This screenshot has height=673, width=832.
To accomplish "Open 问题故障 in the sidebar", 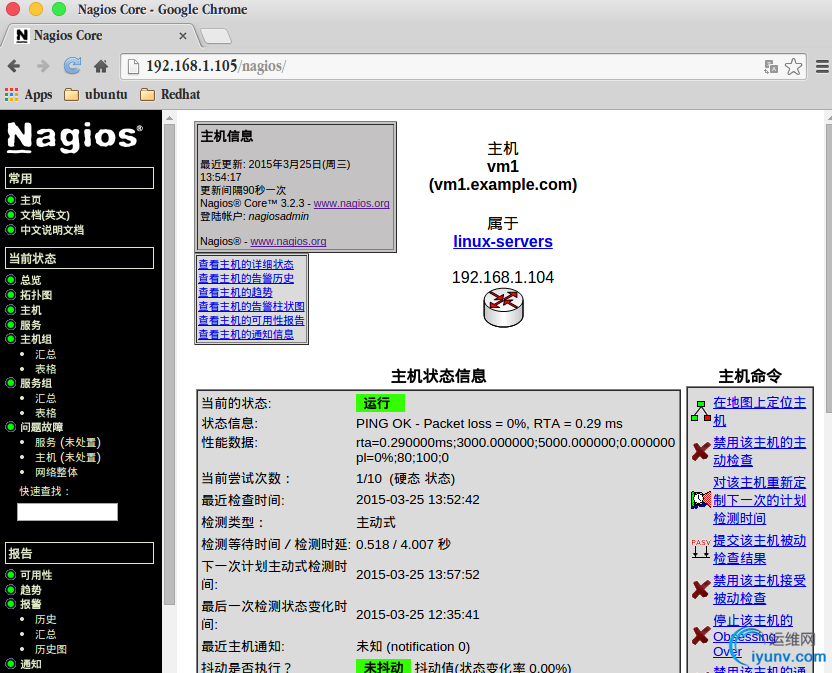I will click(x=41, y=427).
